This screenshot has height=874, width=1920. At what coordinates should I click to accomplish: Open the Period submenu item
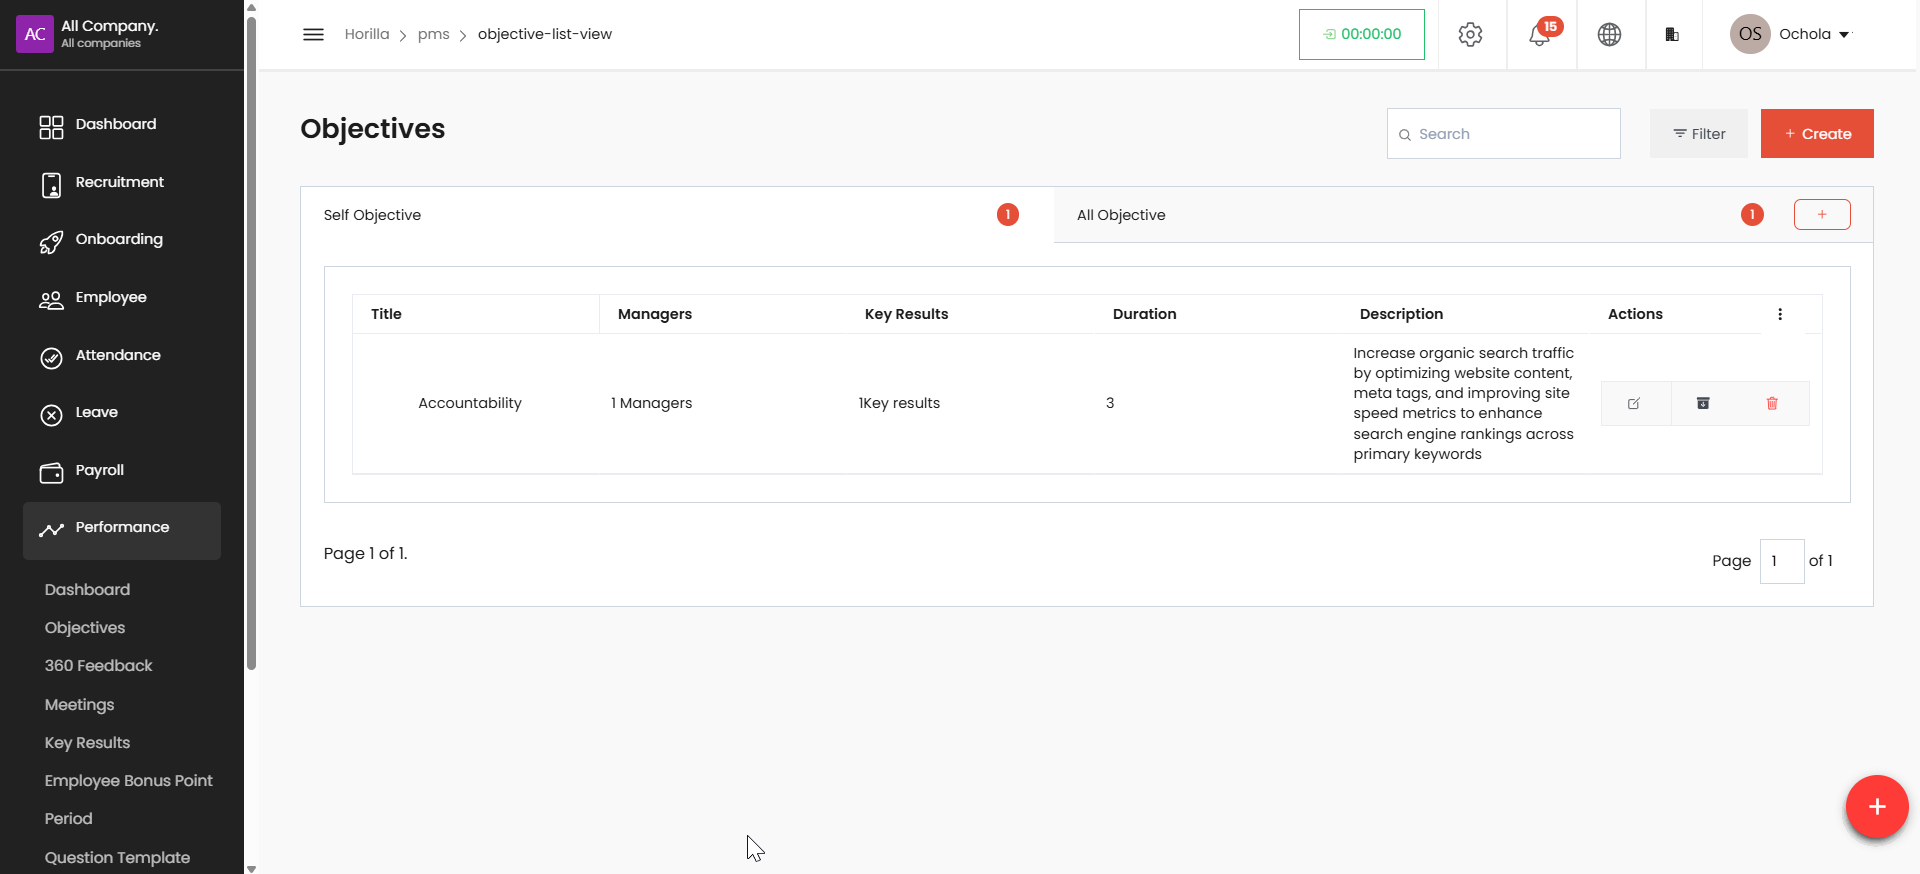point(68,819)
